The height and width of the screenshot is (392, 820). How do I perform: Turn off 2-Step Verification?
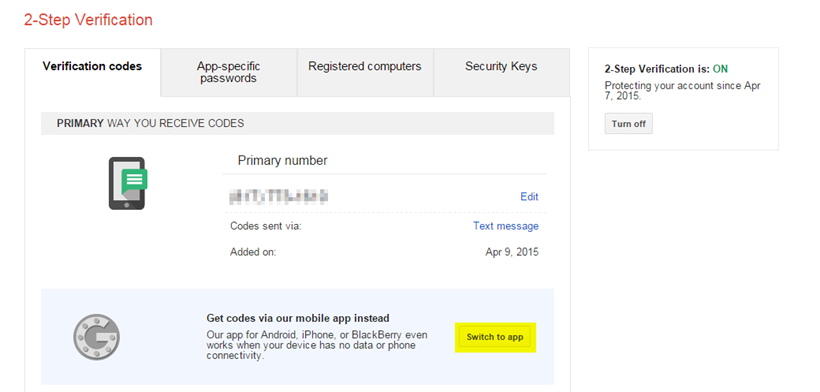point(629,124)
